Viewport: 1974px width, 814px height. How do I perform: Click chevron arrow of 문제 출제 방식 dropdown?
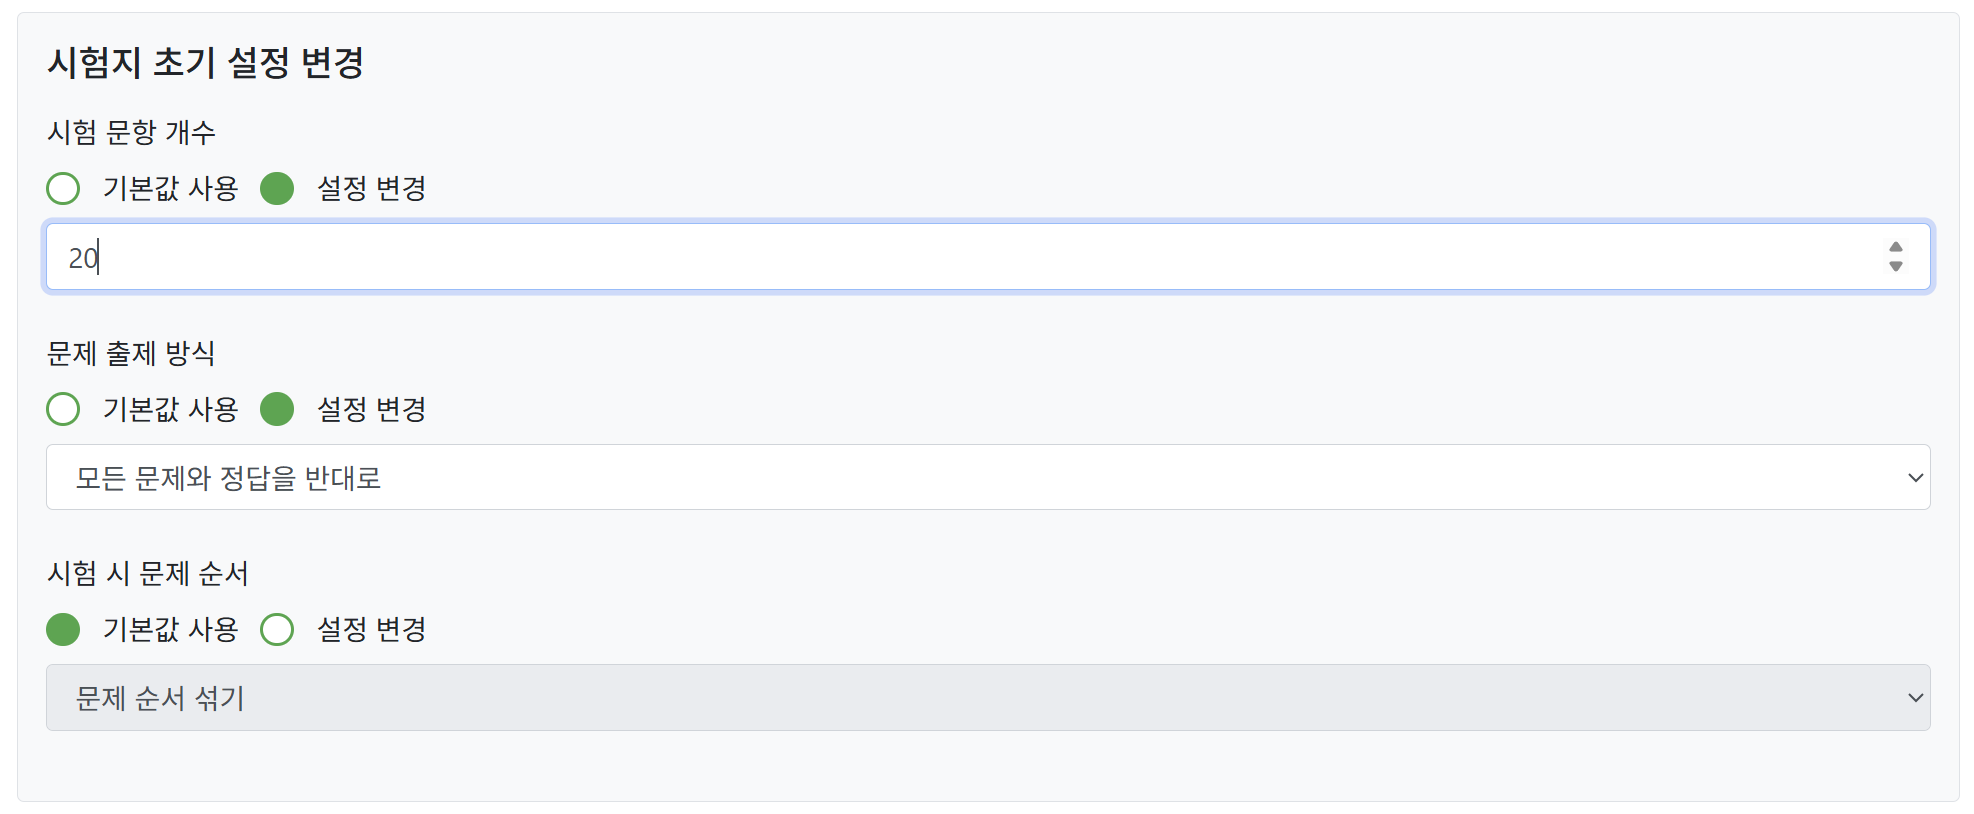click(x=1915, y=478)
